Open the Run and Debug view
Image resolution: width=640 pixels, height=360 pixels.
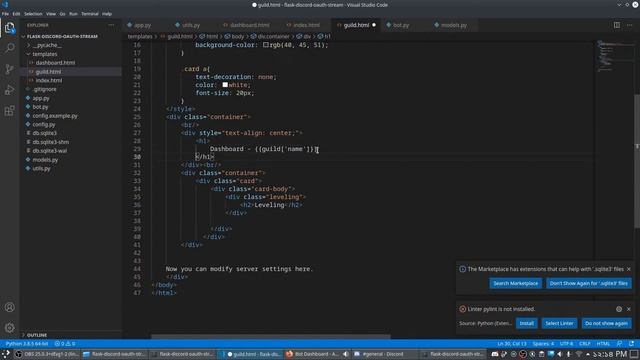pyautogui.click(x=9, y=90)
